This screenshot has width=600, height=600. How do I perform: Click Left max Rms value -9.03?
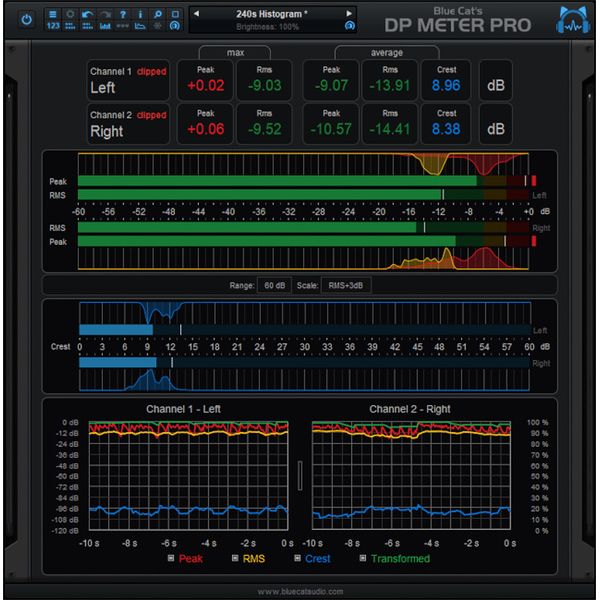[264, 85]
